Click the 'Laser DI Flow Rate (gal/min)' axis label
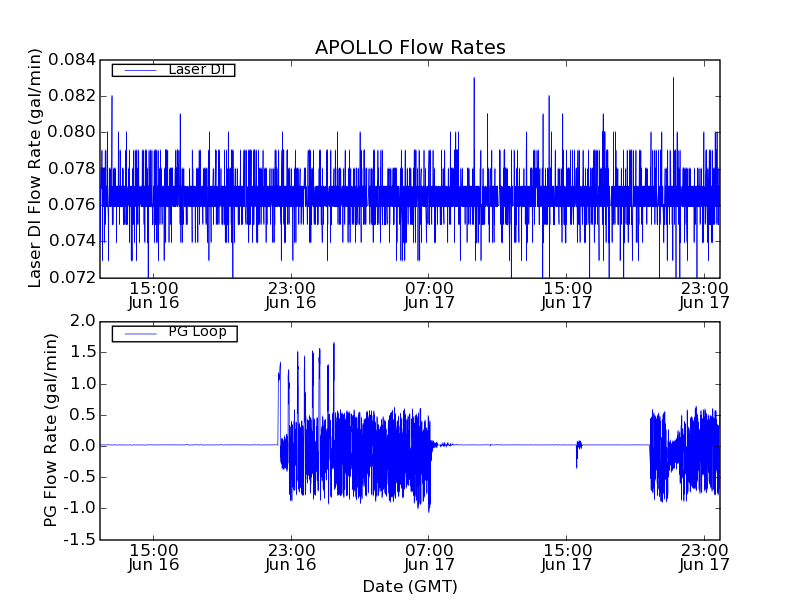Image resolution: width=800 pixels, height=600 pixels. 34,168
